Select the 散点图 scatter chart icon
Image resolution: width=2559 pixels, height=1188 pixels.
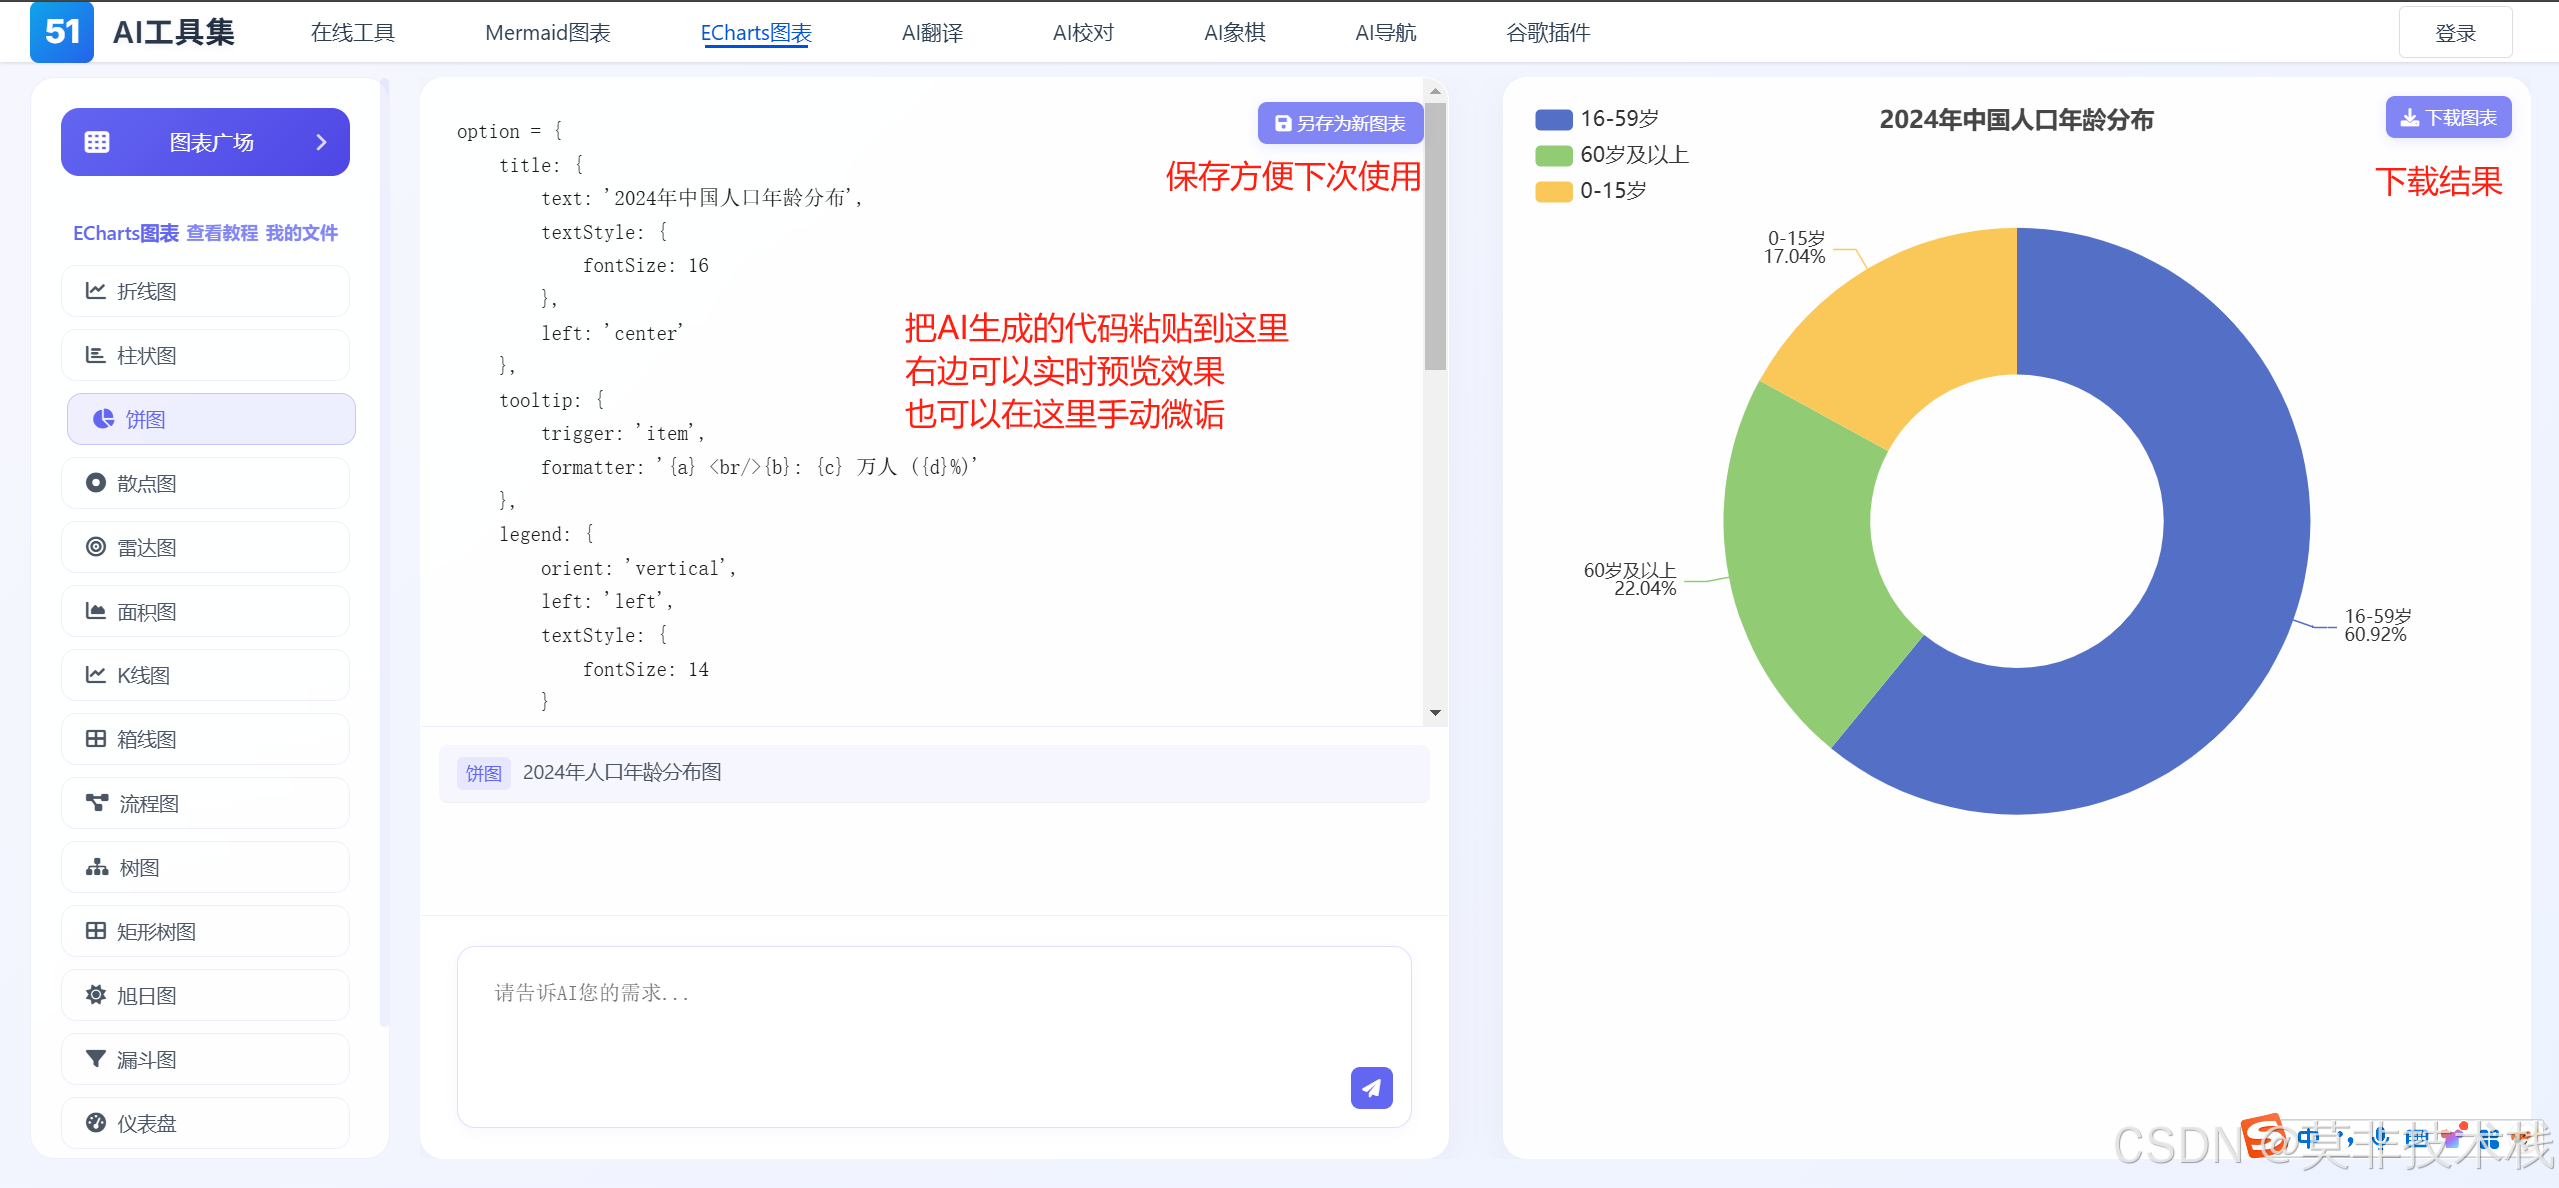96,483
